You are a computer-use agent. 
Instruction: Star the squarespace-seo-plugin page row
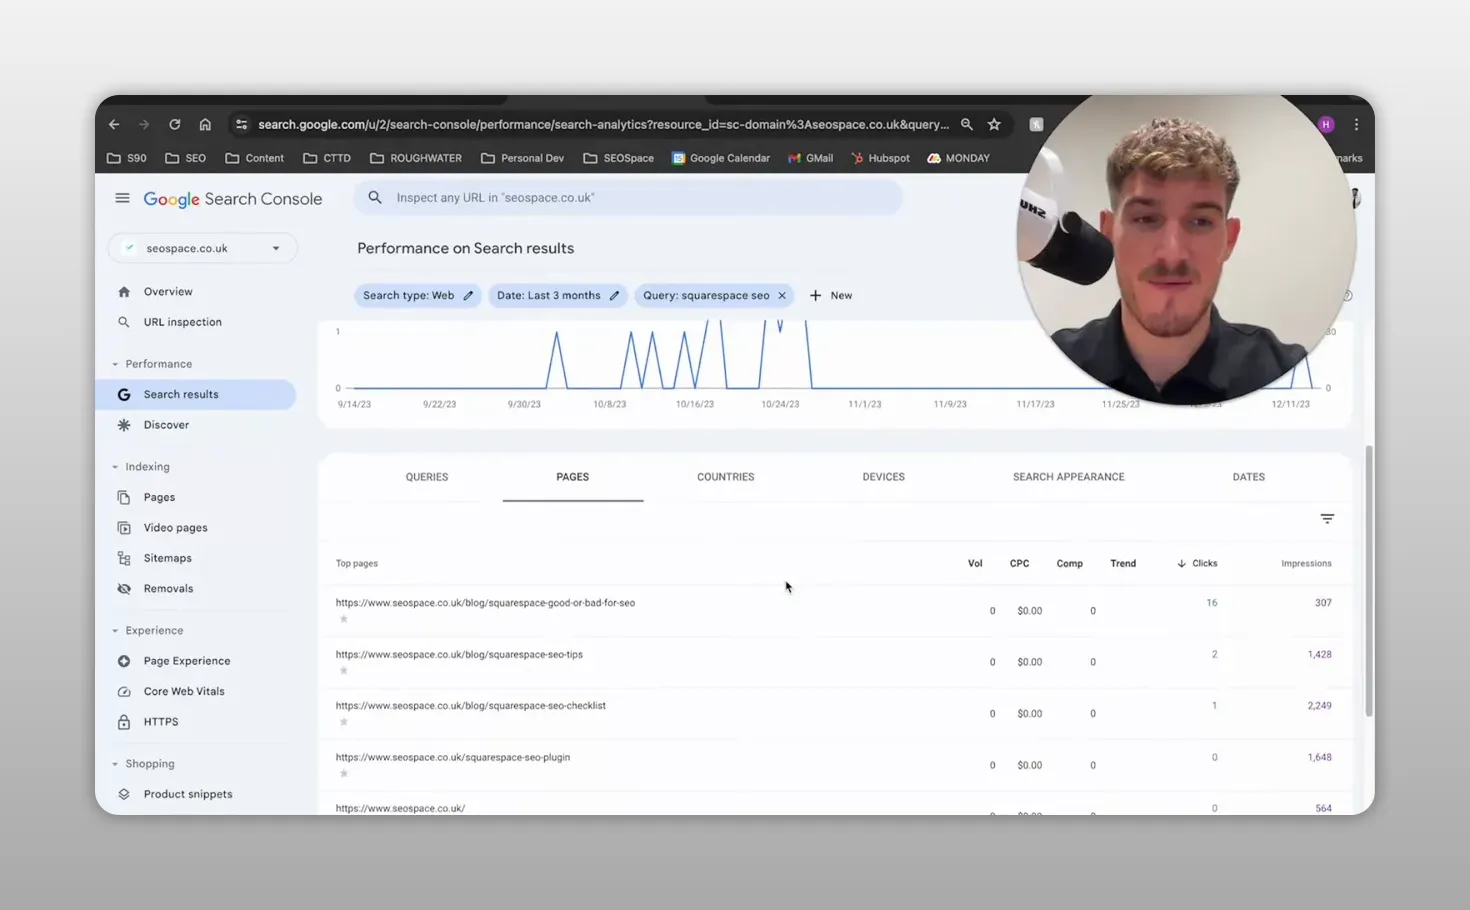click(x=343, y=773)
